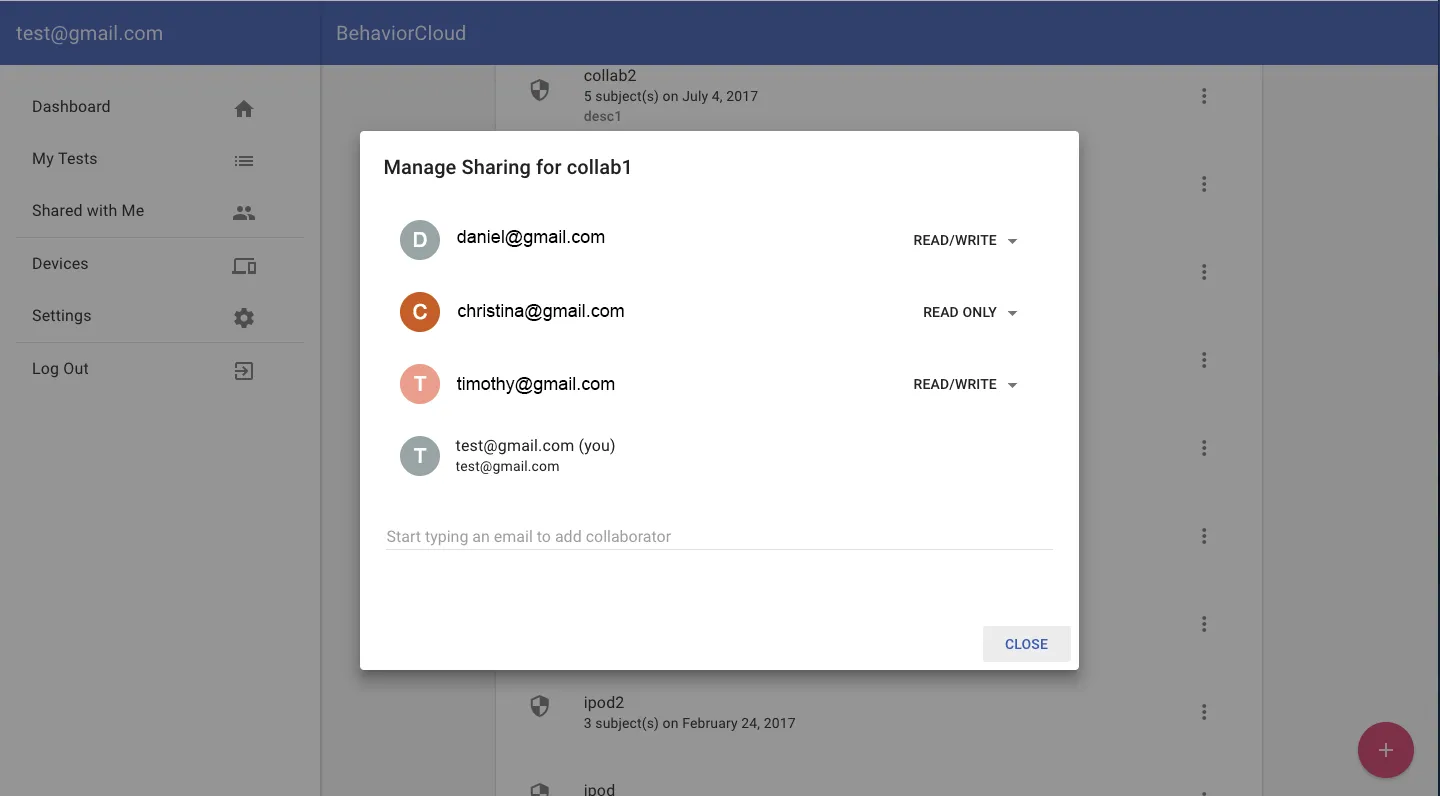Go to My Tests
The height and width of the screenshot is (796, 1440).
coord(160,159)
